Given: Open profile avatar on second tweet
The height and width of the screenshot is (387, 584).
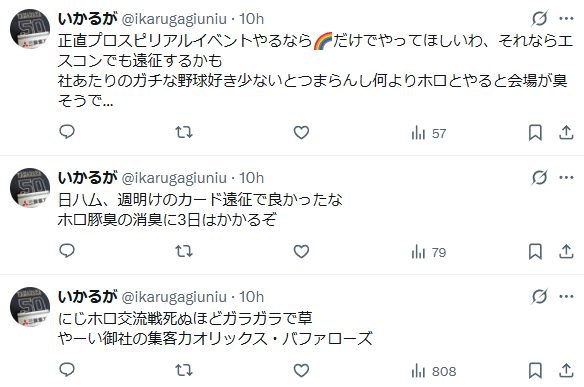Looking at the screenshot, I should click(x=30, y=188).
